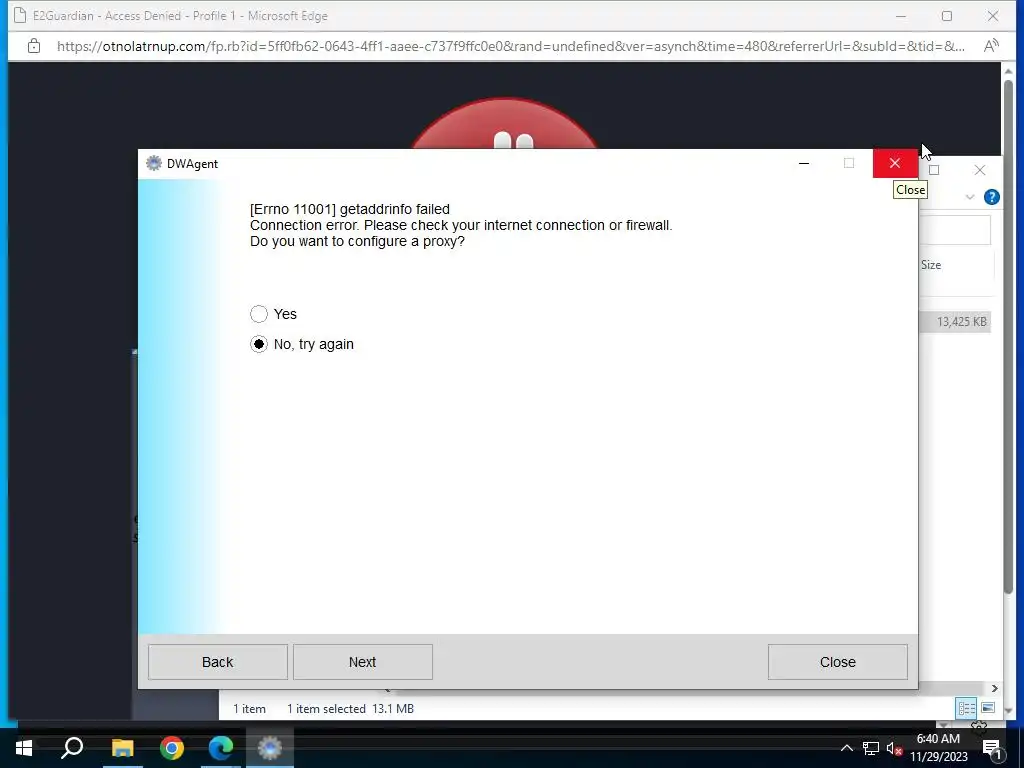Maximize the Edge browser window

(x=947, y=16)
